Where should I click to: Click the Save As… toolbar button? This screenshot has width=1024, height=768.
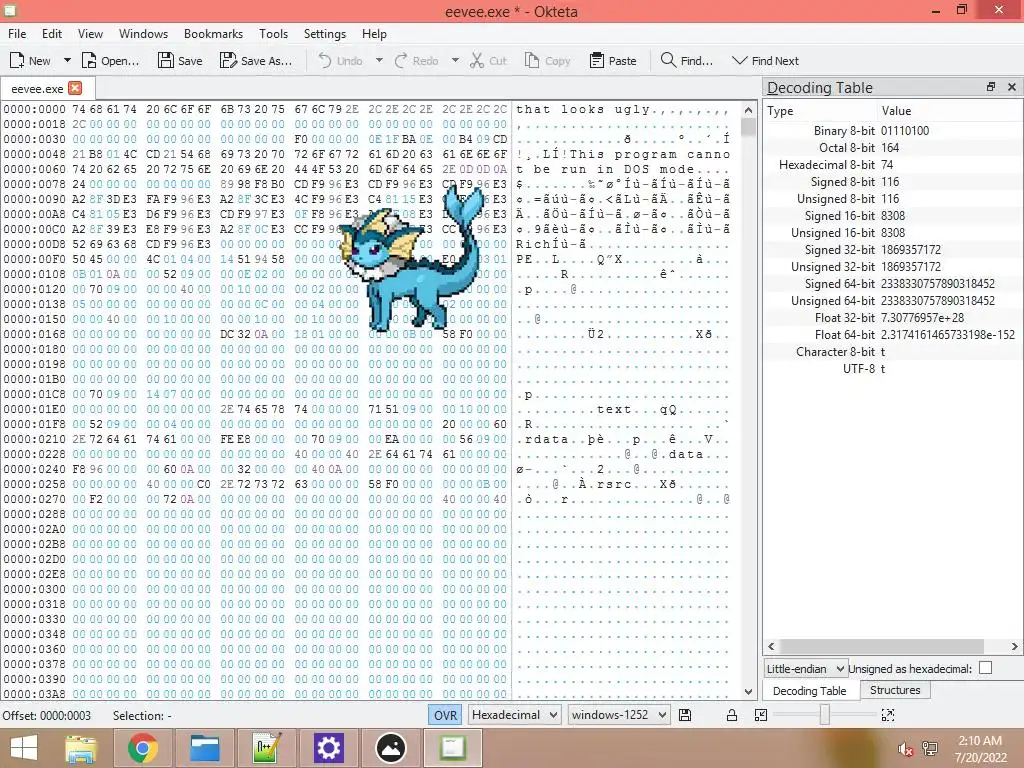256,61
